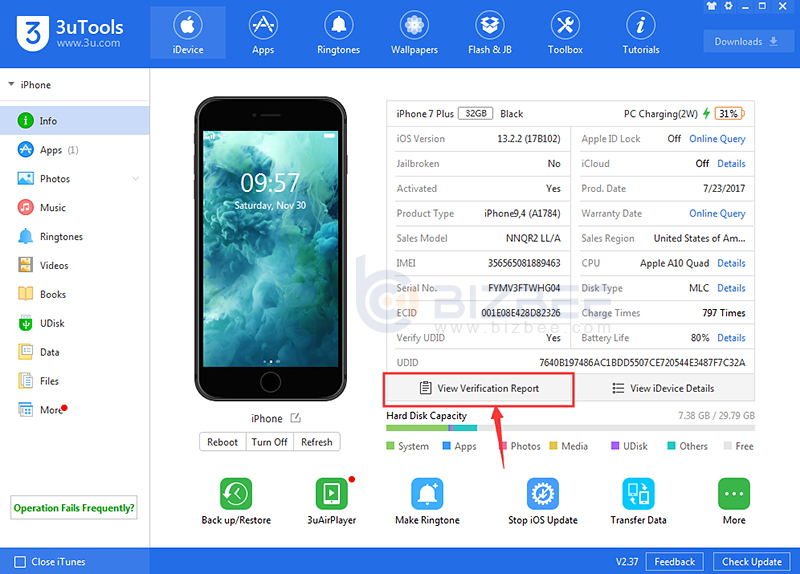Click the Others teal legend swatch
Screen dimensions: 800x574
click(x=671, y=446)
